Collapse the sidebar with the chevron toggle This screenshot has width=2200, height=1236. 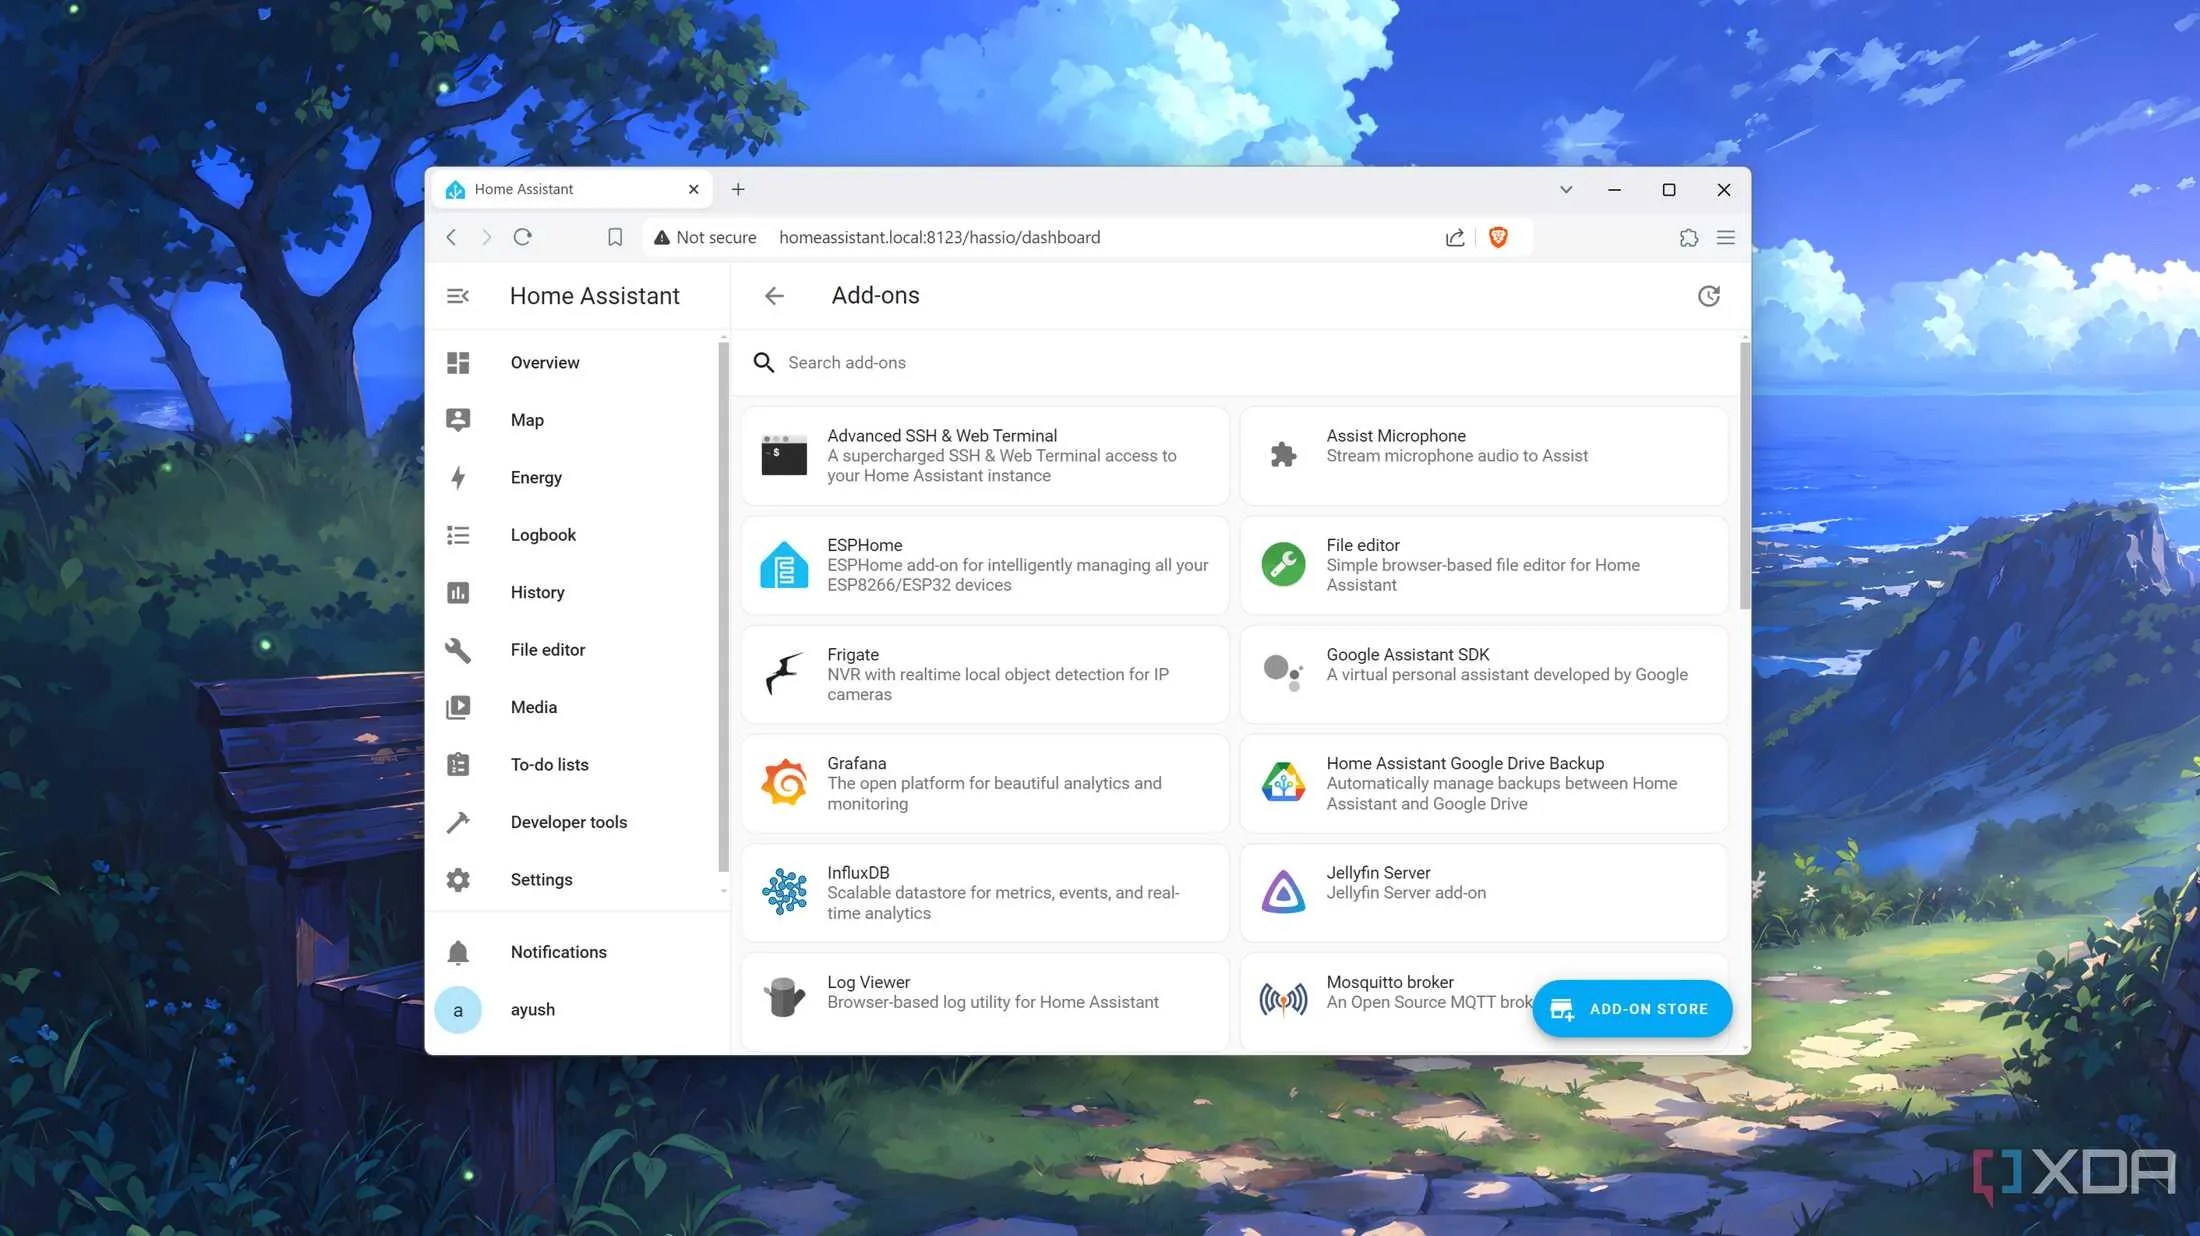(x=458, y=295)
